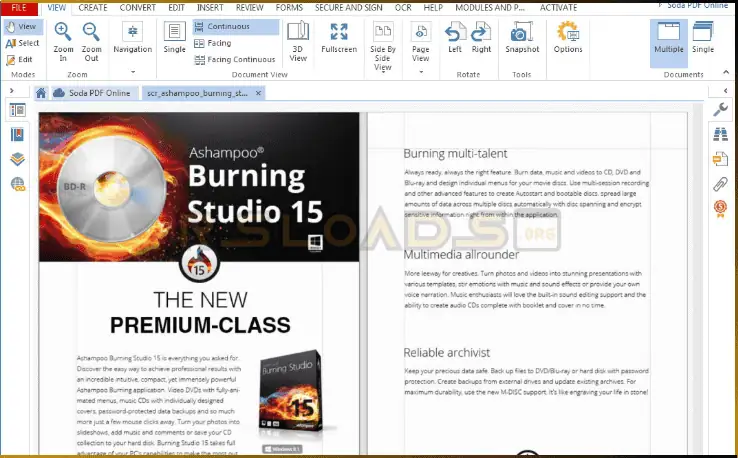738x458 pixels.
Task: Open the CONVERT ribbon tab
Action: click(137, 7)
